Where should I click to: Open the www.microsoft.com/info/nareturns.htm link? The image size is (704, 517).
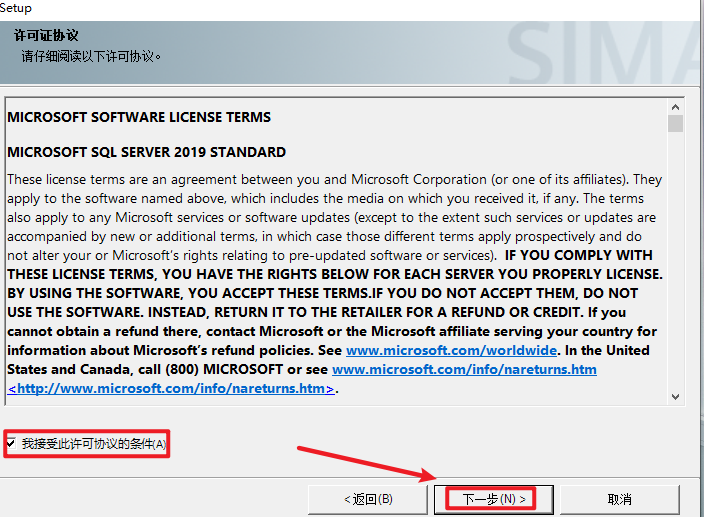pos(464,369)
